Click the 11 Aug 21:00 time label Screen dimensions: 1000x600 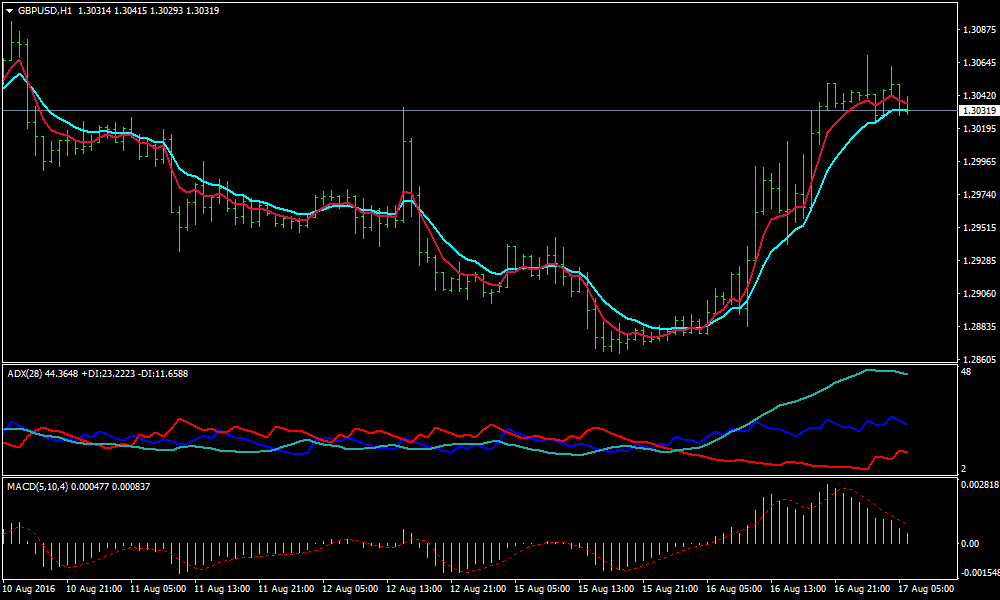pos(289,589)
